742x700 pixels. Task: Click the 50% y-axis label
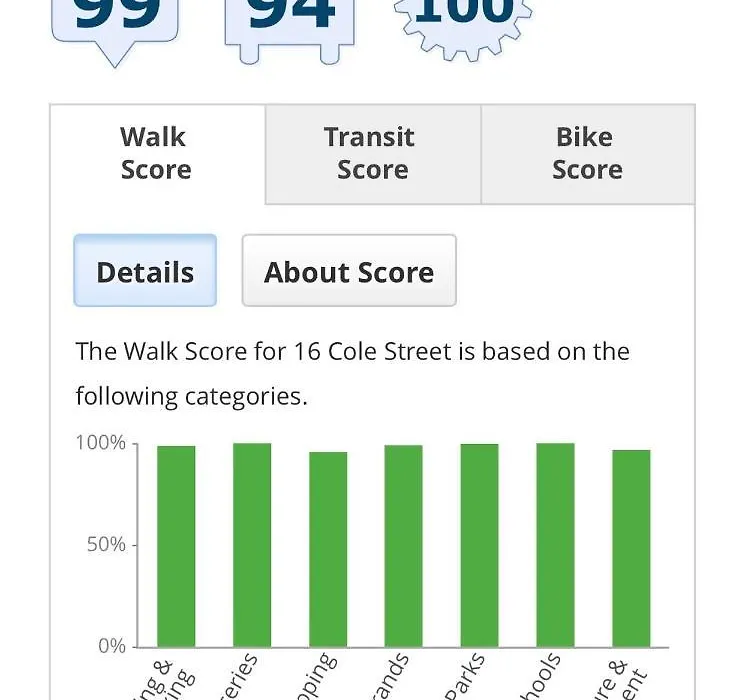pyautogui.click(x=106, y=545)
